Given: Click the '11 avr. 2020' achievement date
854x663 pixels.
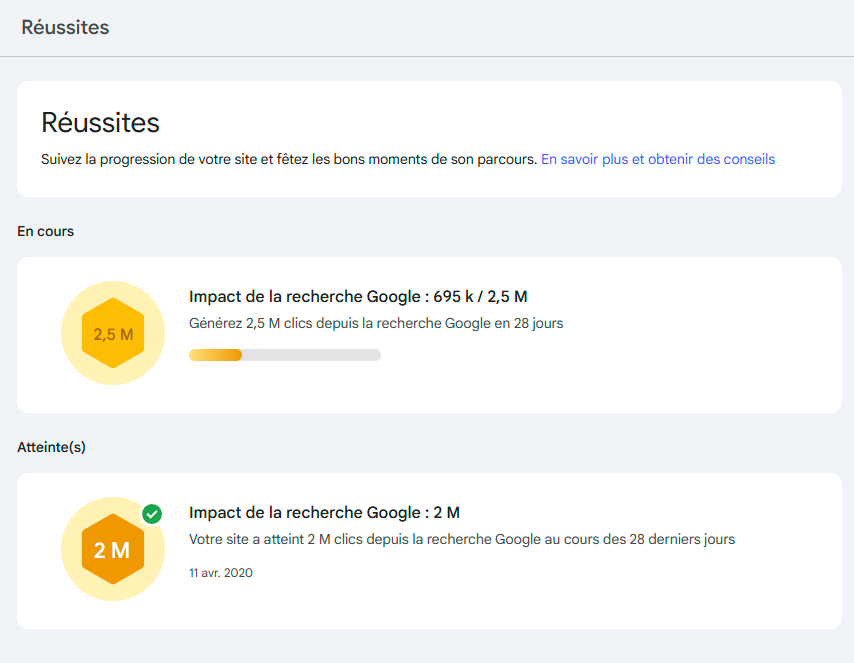Looking at the screenshot, I should tap(221, 573).
